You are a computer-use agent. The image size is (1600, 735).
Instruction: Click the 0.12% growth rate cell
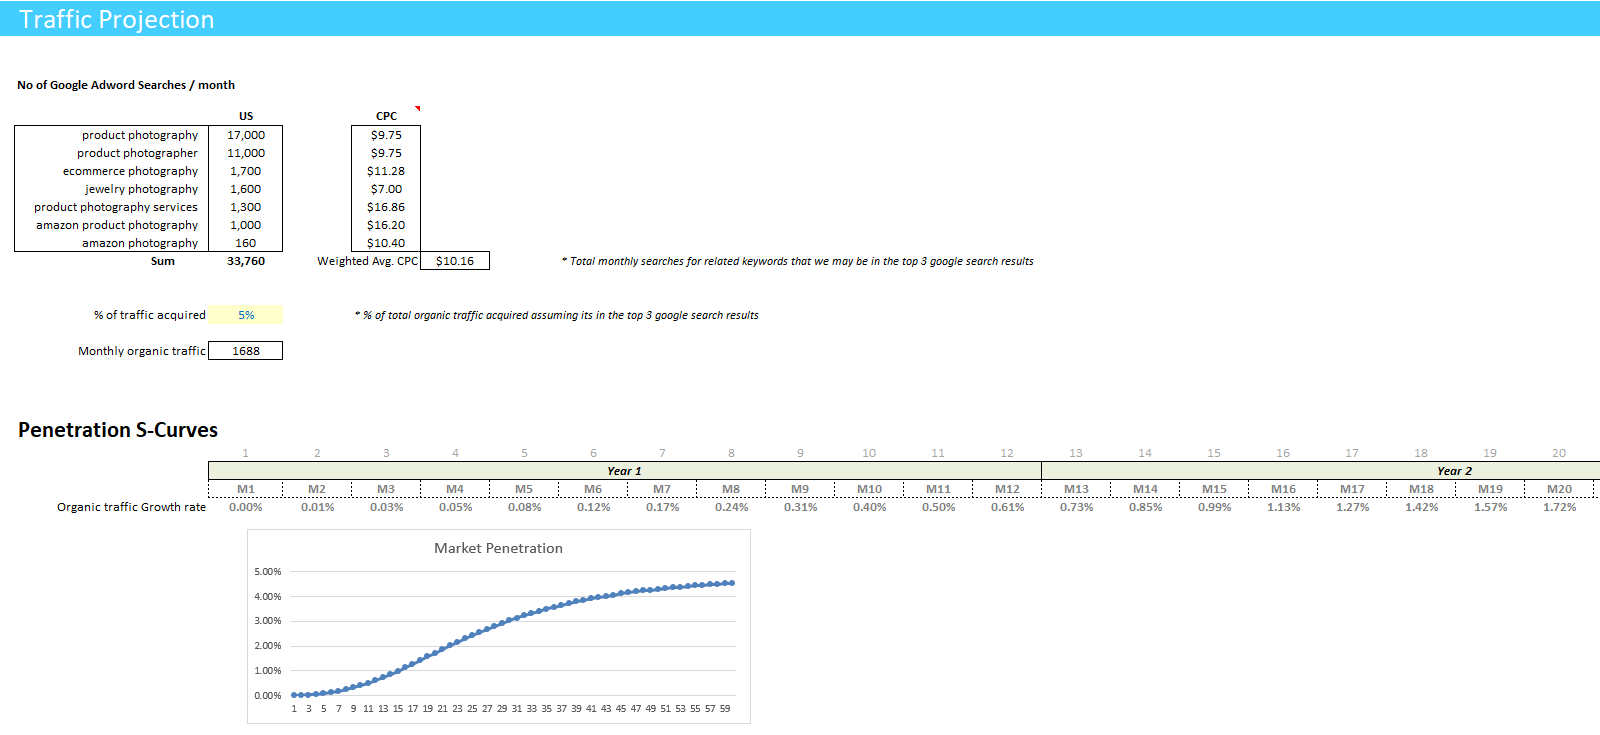[593, 507]
